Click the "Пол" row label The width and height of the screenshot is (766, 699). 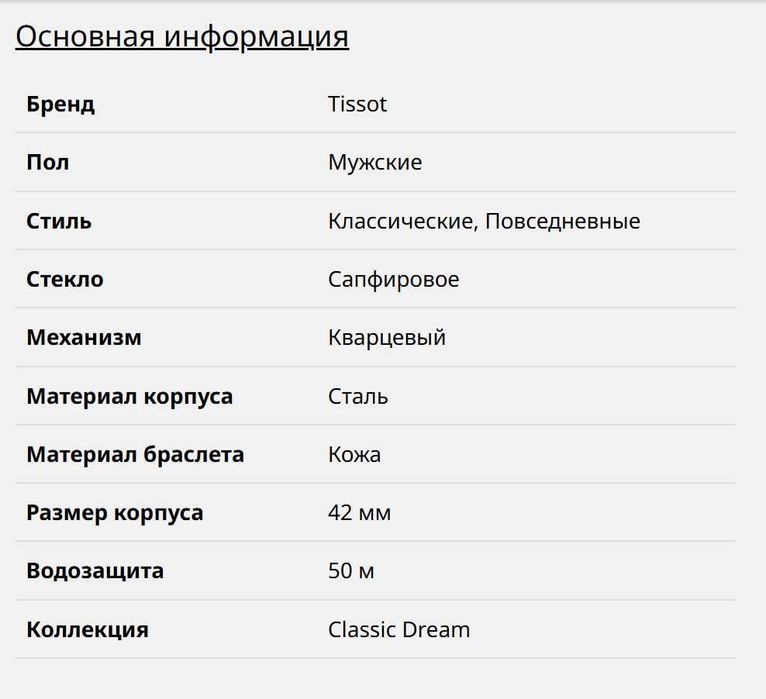click(48, 162)
